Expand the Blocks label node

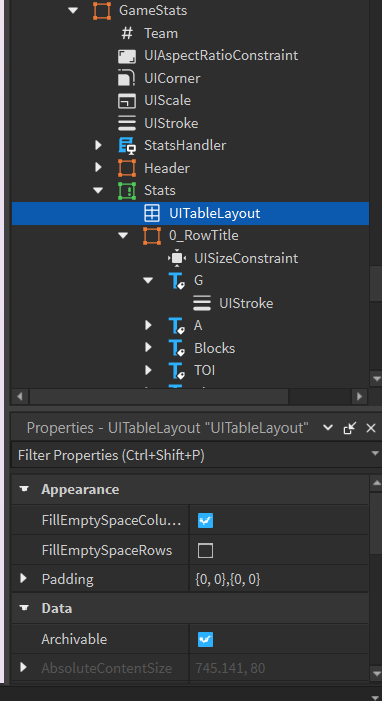click(x=149, y=348)
